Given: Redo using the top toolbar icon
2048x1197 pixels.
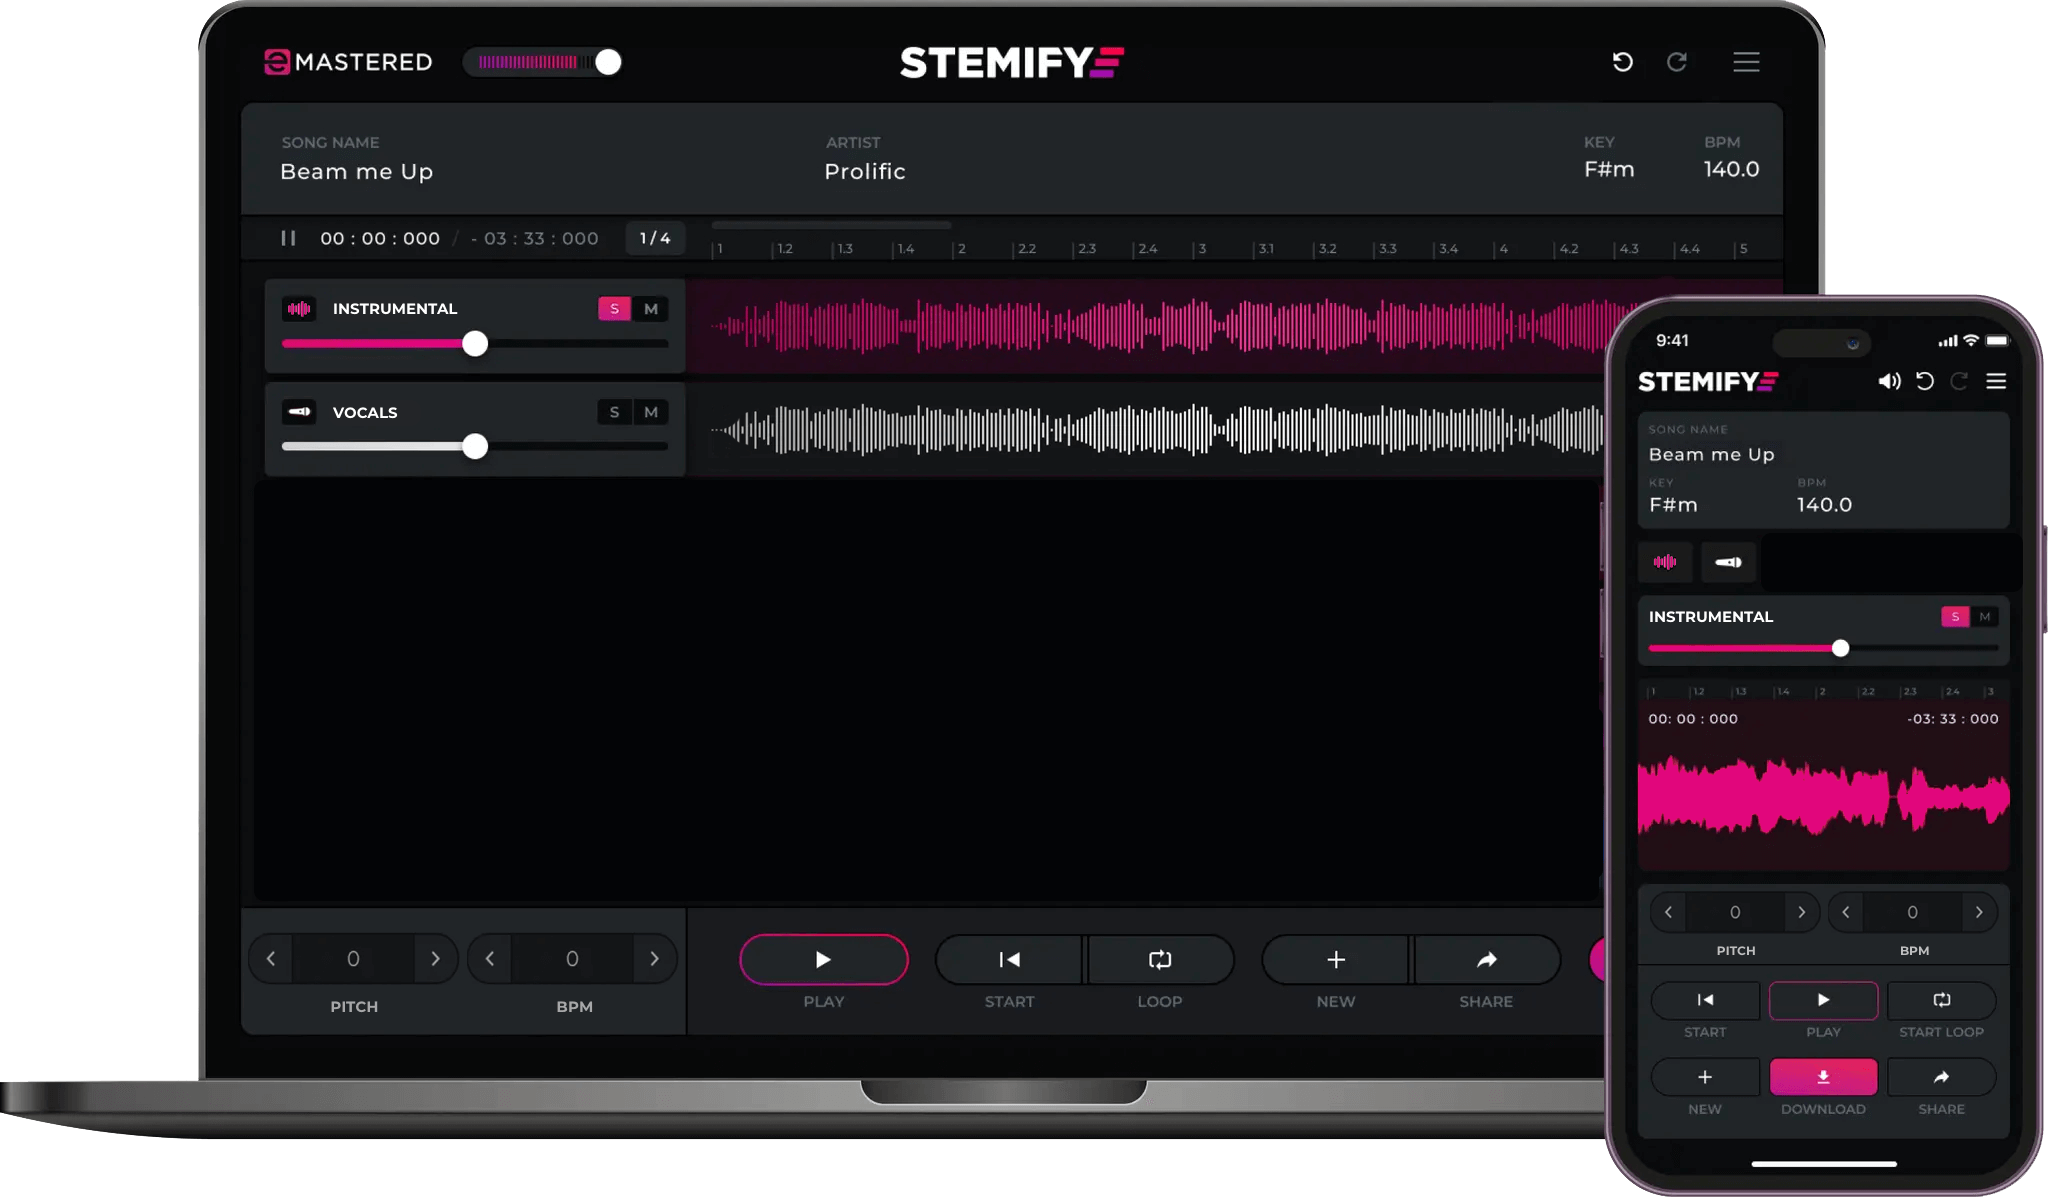Looking at the screenshot, I should click(1679, 62).
